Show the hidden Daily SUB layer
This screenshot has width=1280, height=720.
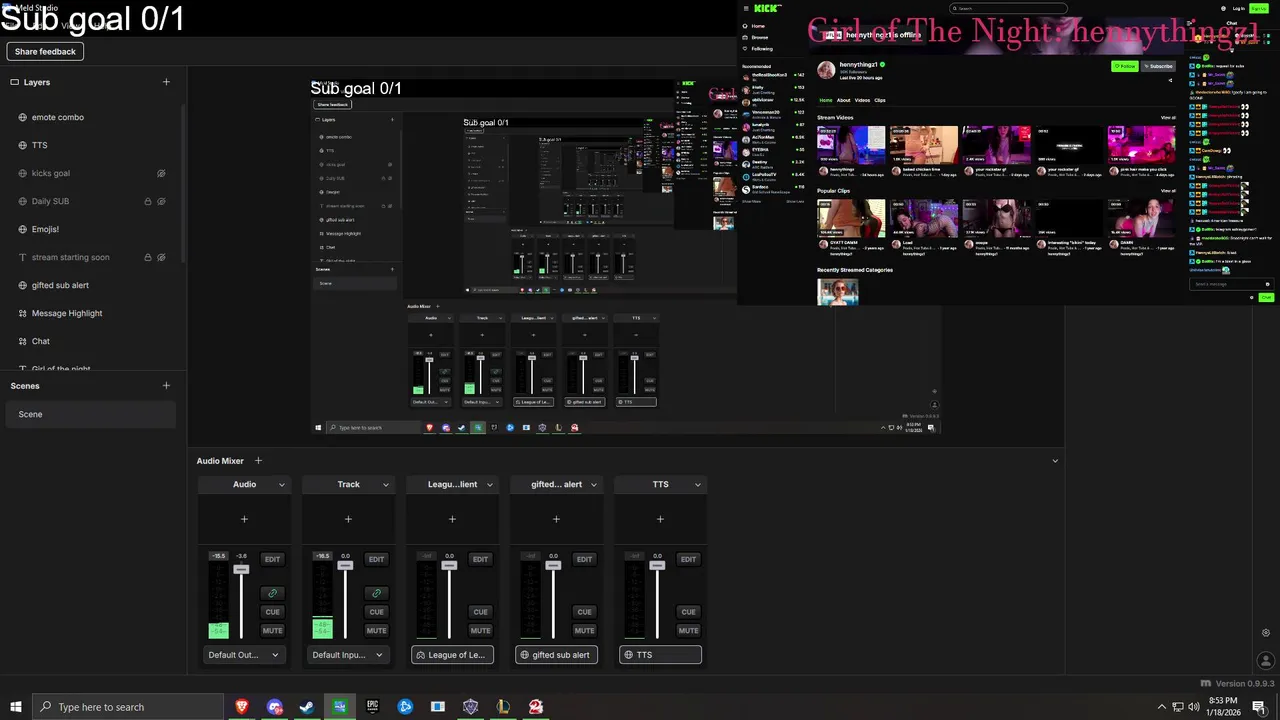coord(160,201)
